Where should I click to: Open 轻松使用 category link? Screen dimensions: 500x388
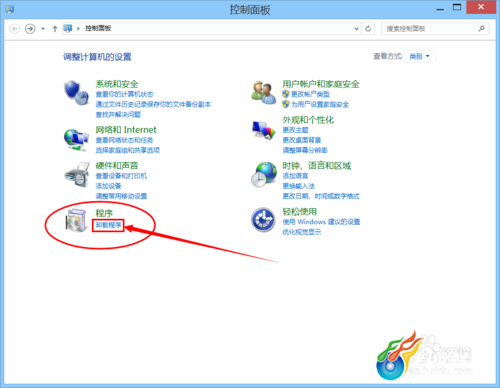(x=300, y=212)
